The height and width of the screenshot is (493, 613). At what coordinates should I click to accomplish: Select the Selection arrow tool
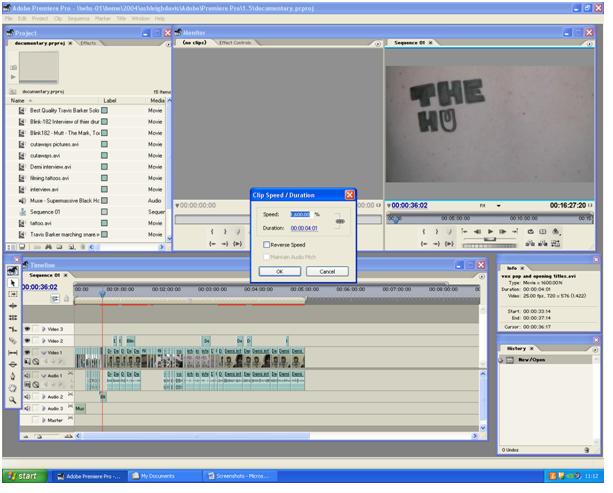13,283
